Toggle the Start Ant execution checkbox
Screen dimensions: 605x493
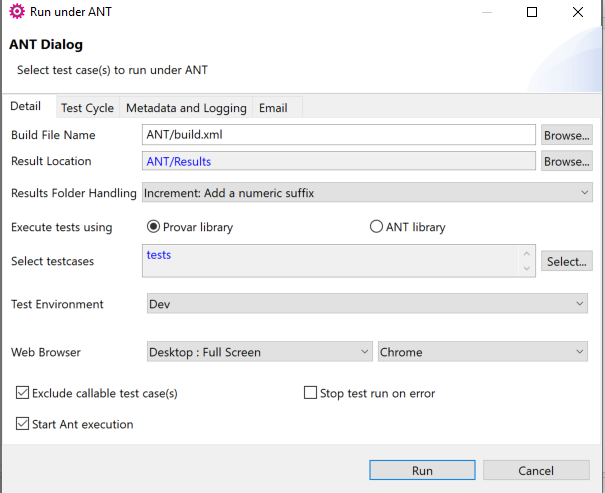click(24, 424)
